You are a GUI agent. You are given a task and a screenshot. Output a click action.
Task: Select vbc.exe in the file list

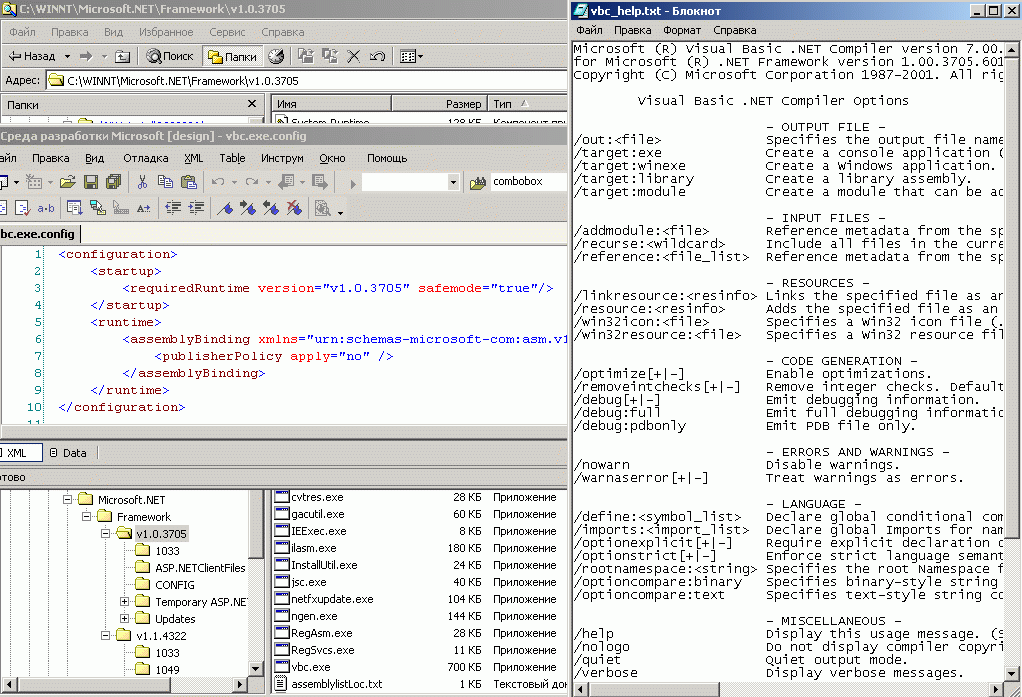click(x=310, y=667)
